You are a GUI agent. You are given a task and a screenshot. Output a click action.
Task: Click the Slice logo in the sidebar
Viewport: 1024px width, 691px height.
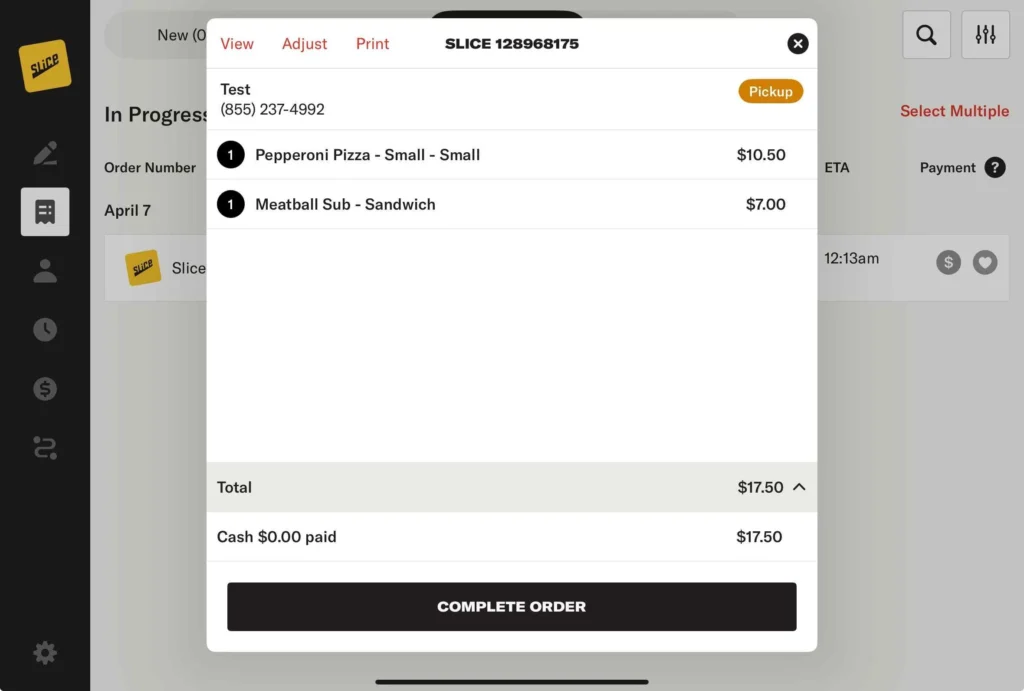click(x=45, y=66)
